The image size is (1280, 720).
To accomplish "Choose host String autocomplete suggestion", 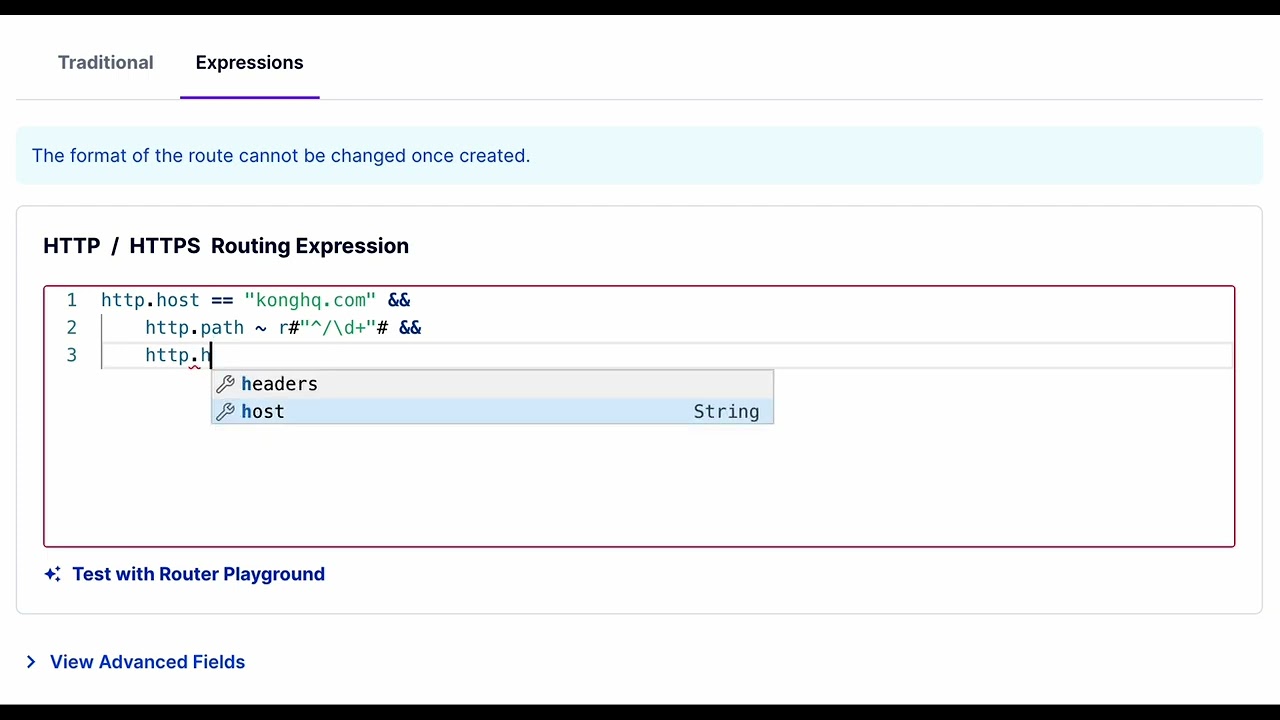I will [492, 412].
